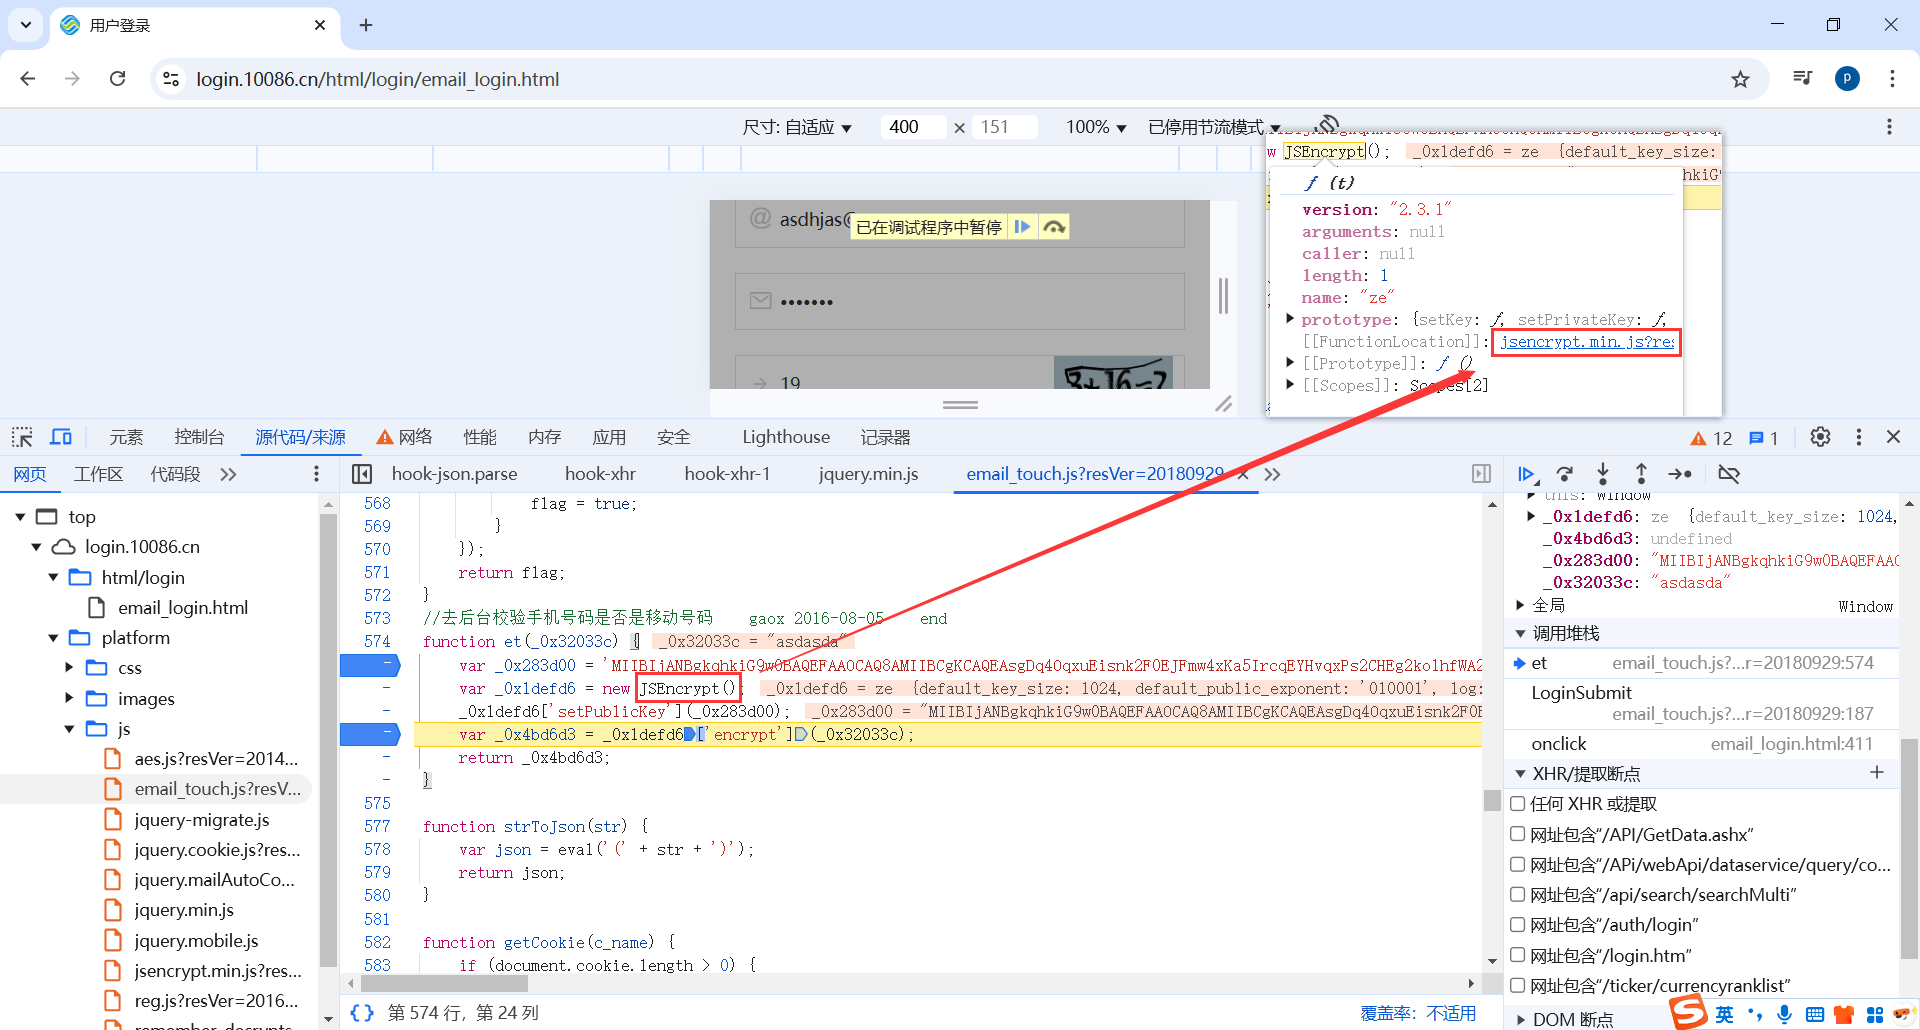This screenshot has width=1920, height=1030.
Task: Pretty-print the source with braces icon
Action: pos(362,1013)
